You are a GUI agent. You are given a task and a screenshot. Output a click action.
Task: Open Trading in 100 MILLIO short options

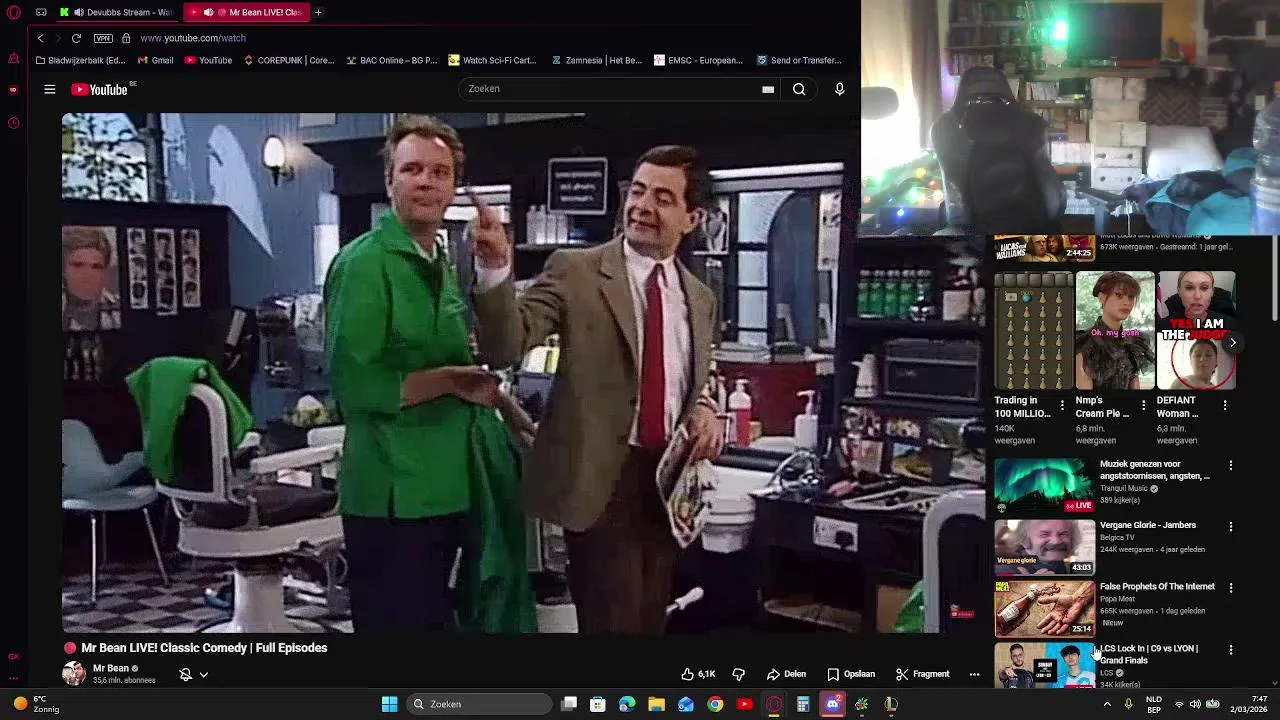click(1062, 405)
